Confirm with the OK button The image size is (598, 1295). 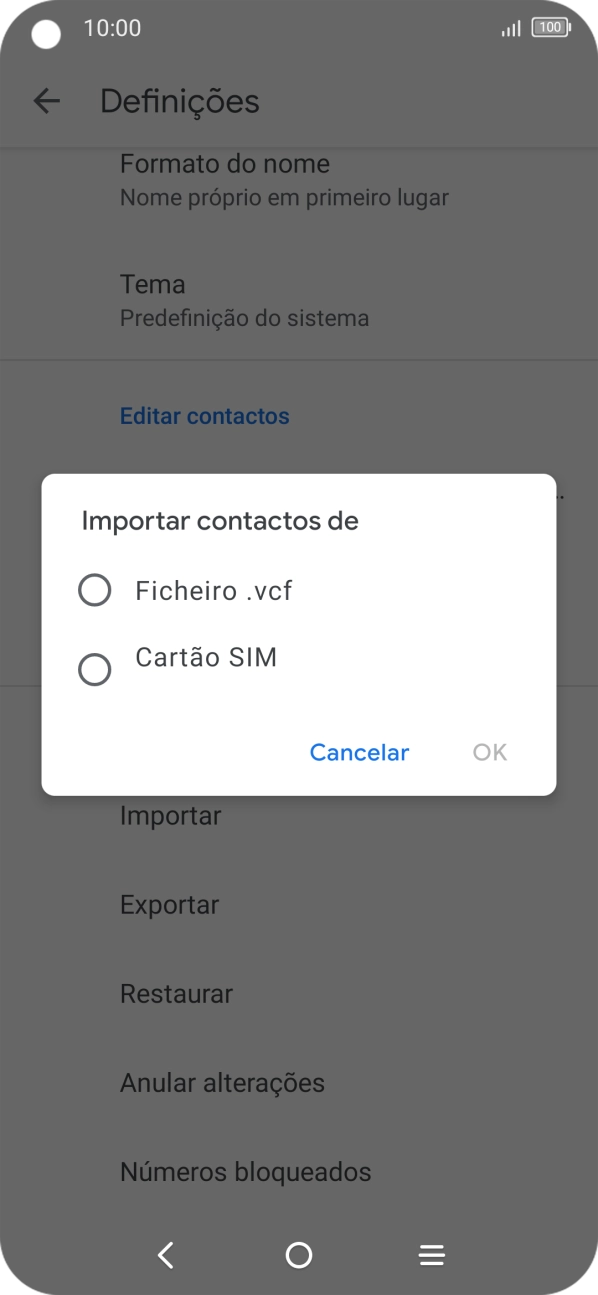pos(489,752)
